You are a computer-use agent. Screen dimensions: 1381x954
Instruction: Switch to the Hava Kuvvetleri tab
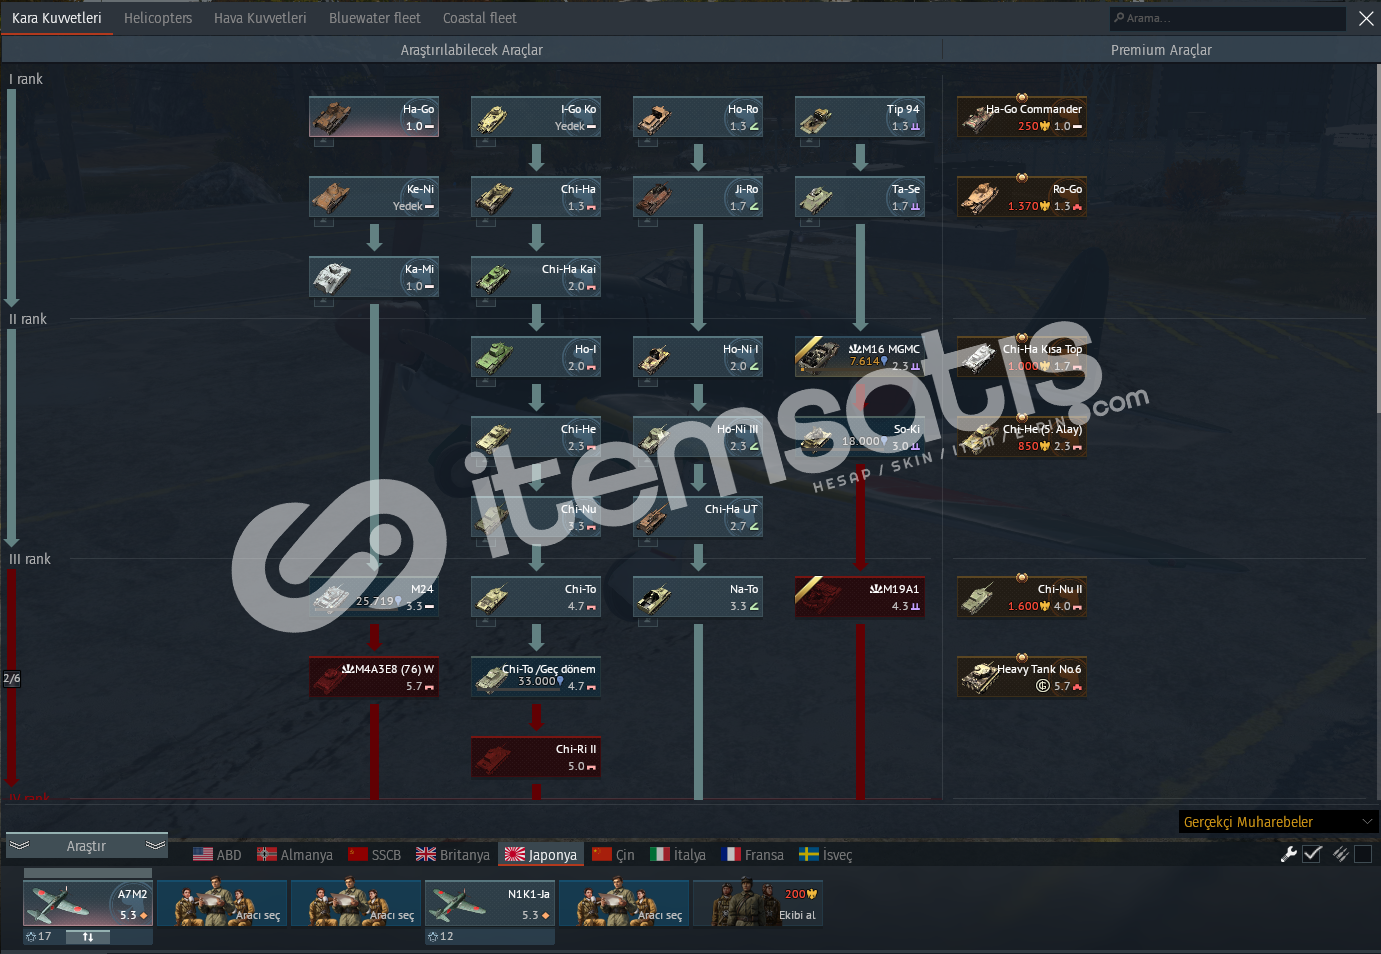click(260, 18)
